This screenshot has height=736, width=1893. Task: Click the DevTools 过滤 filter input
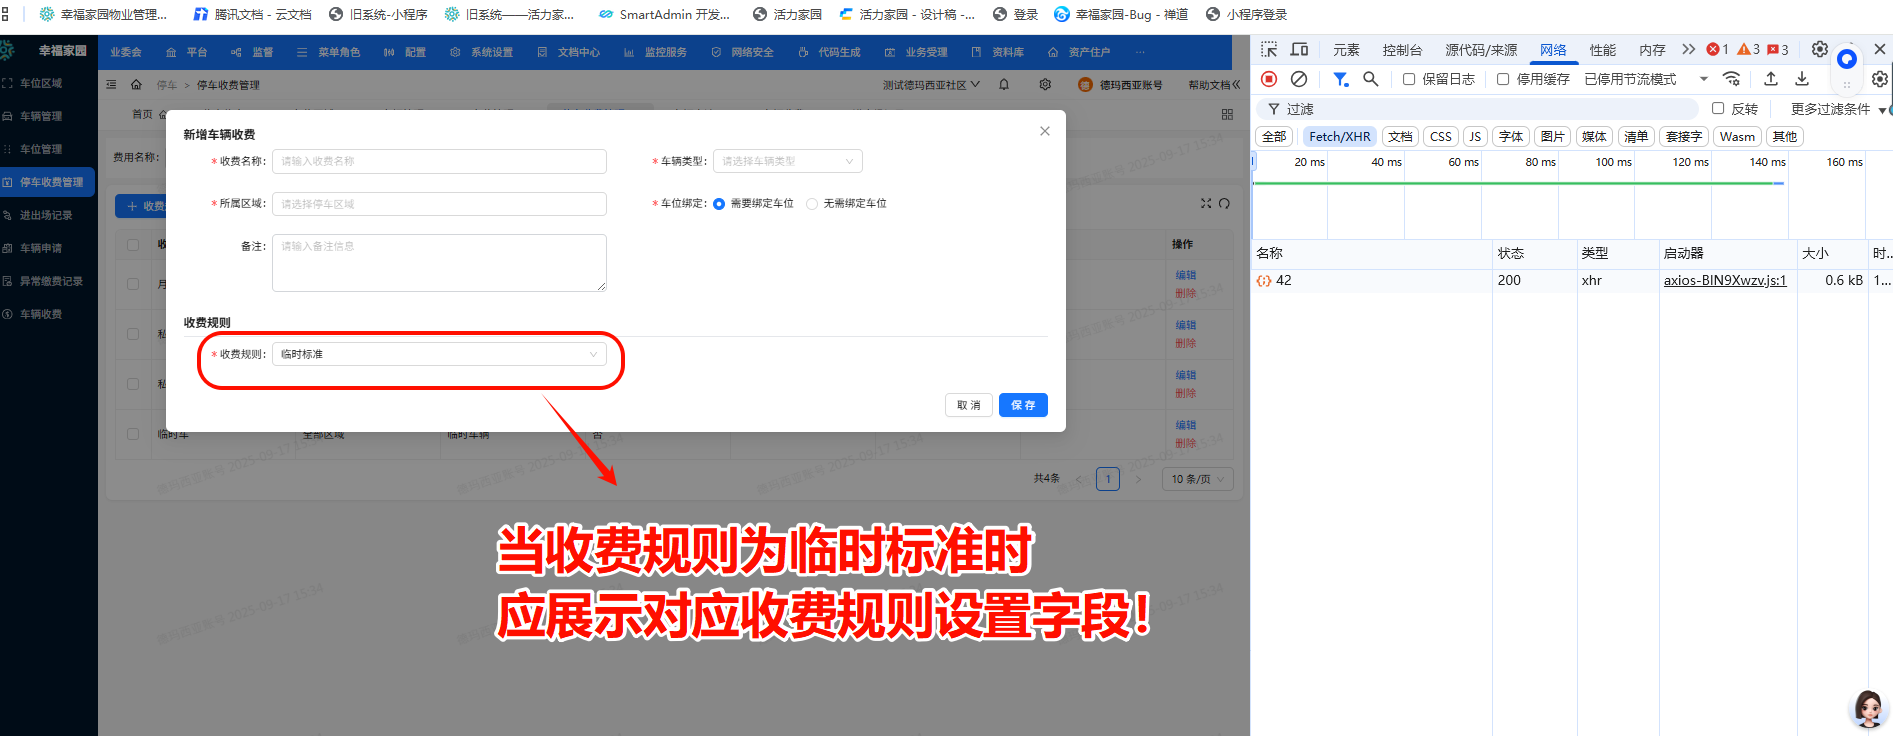[1478, 109]
